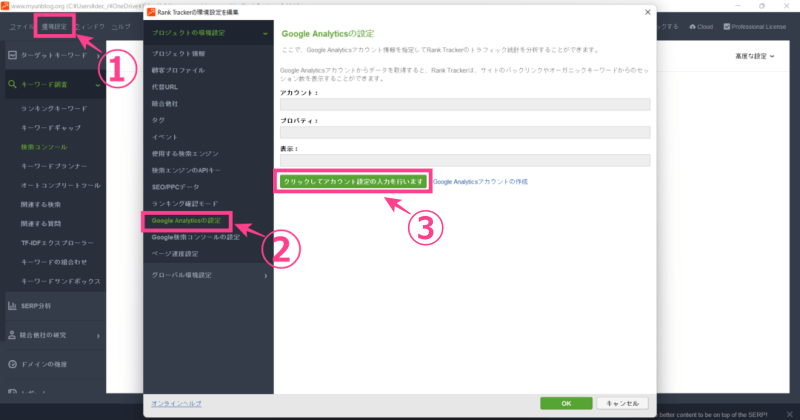
Task: Click the Google Analyticsの設定 heading text
Action: pos(328,34)
